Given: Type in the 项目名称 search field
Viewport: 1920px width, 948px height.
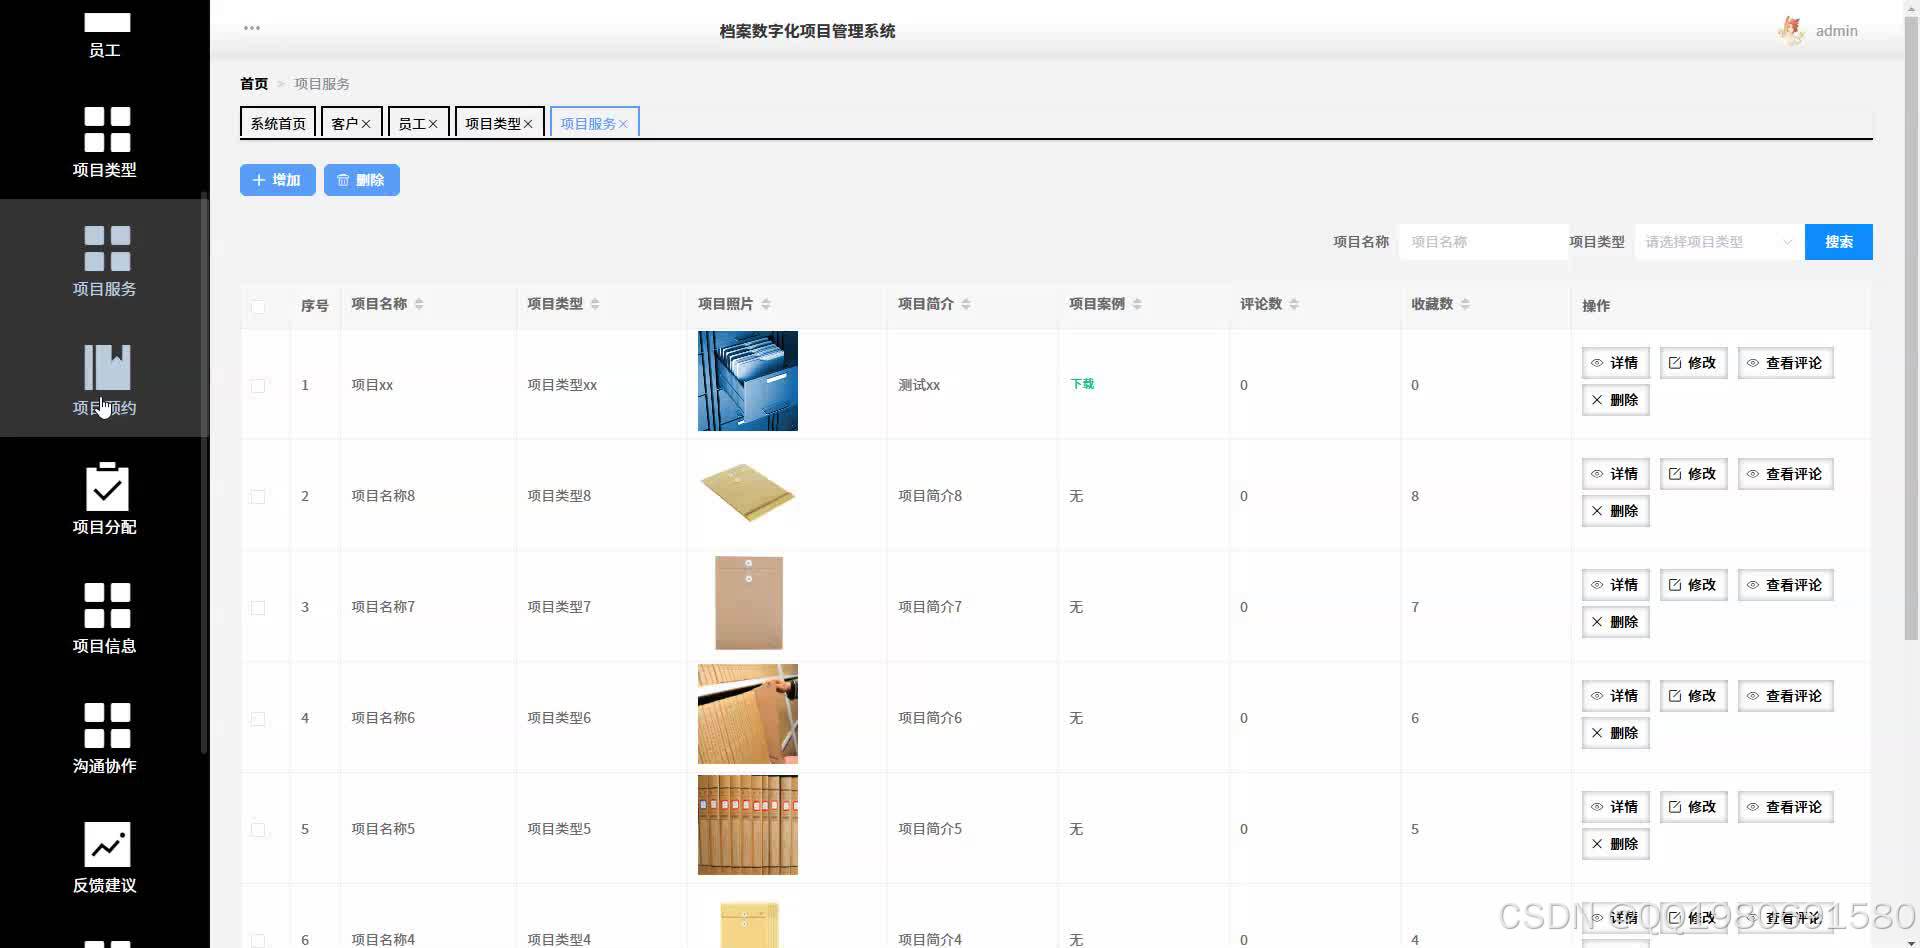Looking at the screenshot, I should pyautogui.click(x=1483, y=242).
